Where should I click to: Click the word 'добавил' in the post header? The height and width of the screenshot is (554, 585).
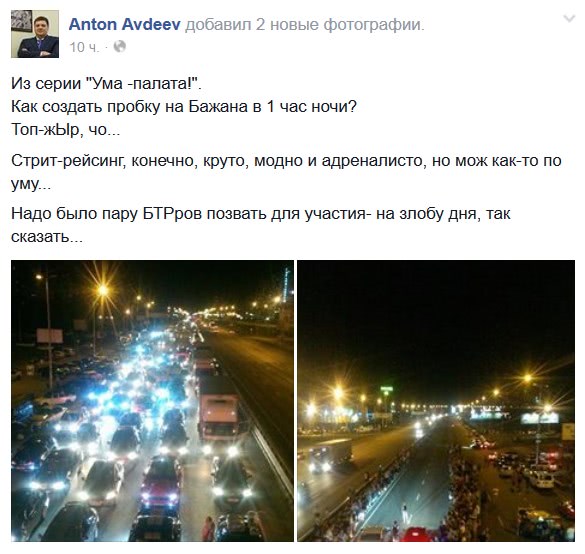coord(218,25)
